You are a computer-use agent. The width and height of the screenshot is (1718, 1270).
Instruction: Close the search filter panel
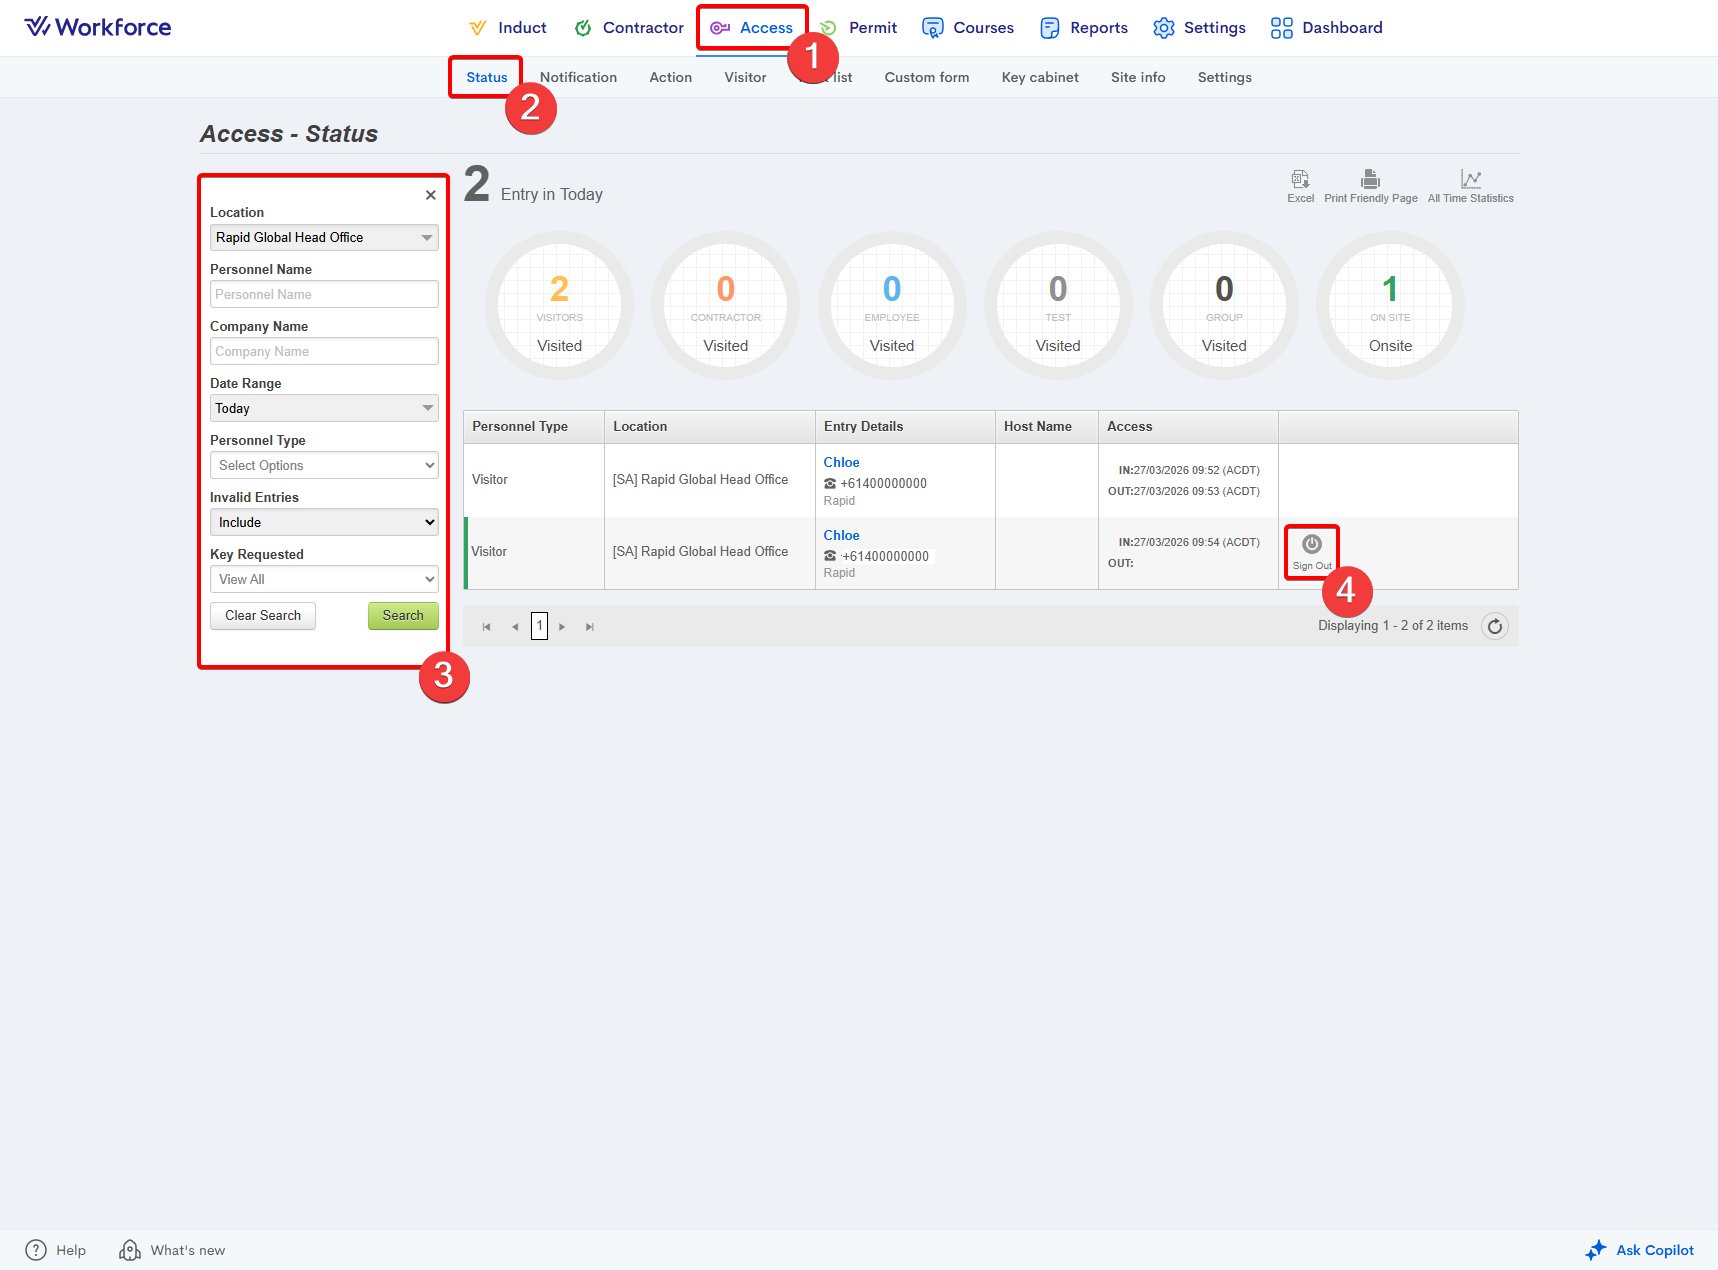click(430, 195)
